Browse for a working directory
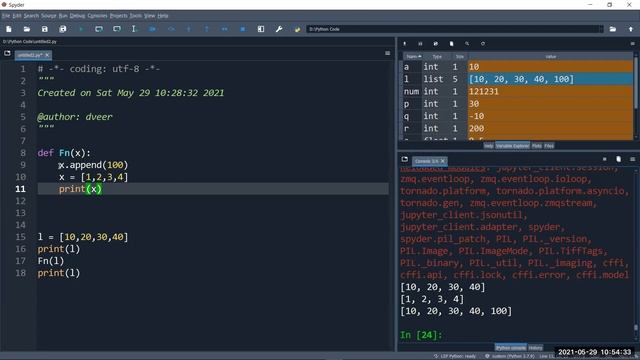 (x=613, y=29)
